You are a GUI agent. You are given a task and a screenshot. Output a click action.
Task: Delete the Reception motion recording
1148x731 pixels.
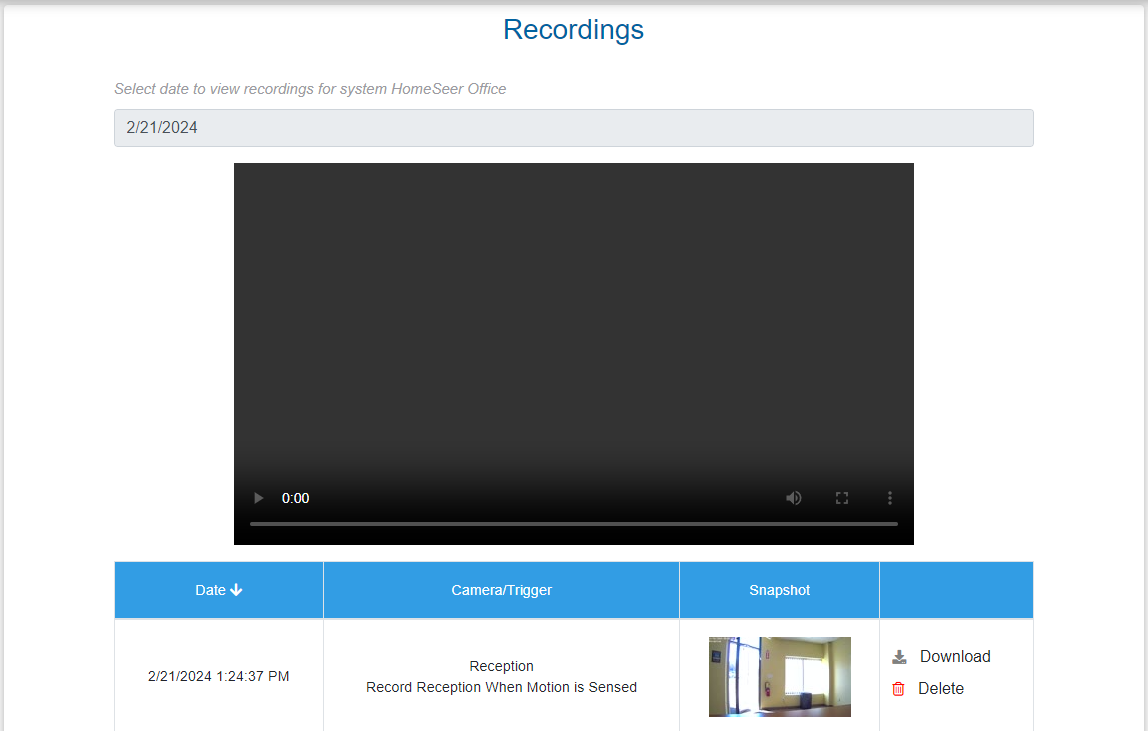point(941,688)
